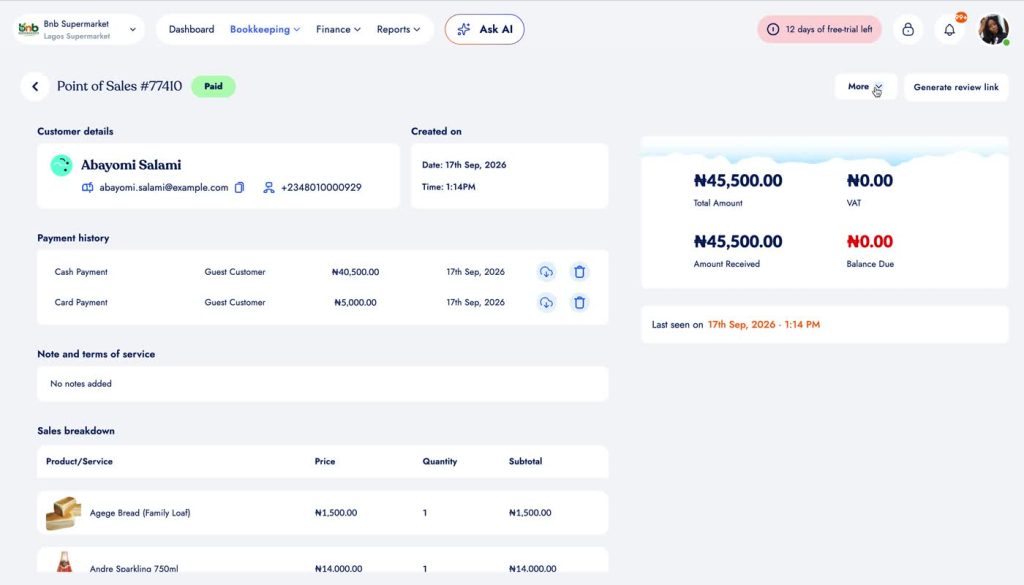Delete the Cash Payment entry
Image resolution: width=1024 pixels, height=585 pixels.
coord(579,272)
